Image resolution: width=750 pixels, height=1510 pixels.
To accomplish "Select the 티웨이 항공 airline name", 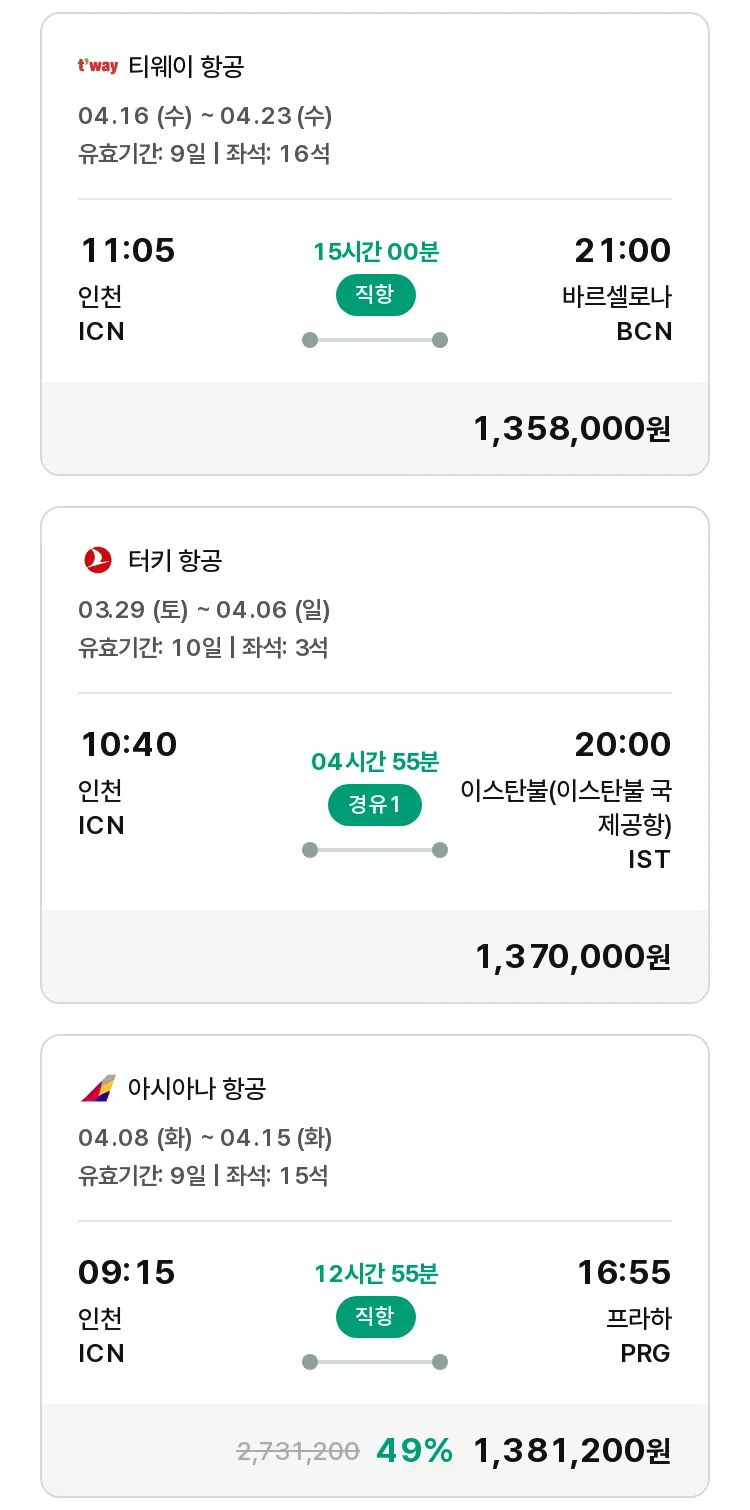I will click(186, 67).
